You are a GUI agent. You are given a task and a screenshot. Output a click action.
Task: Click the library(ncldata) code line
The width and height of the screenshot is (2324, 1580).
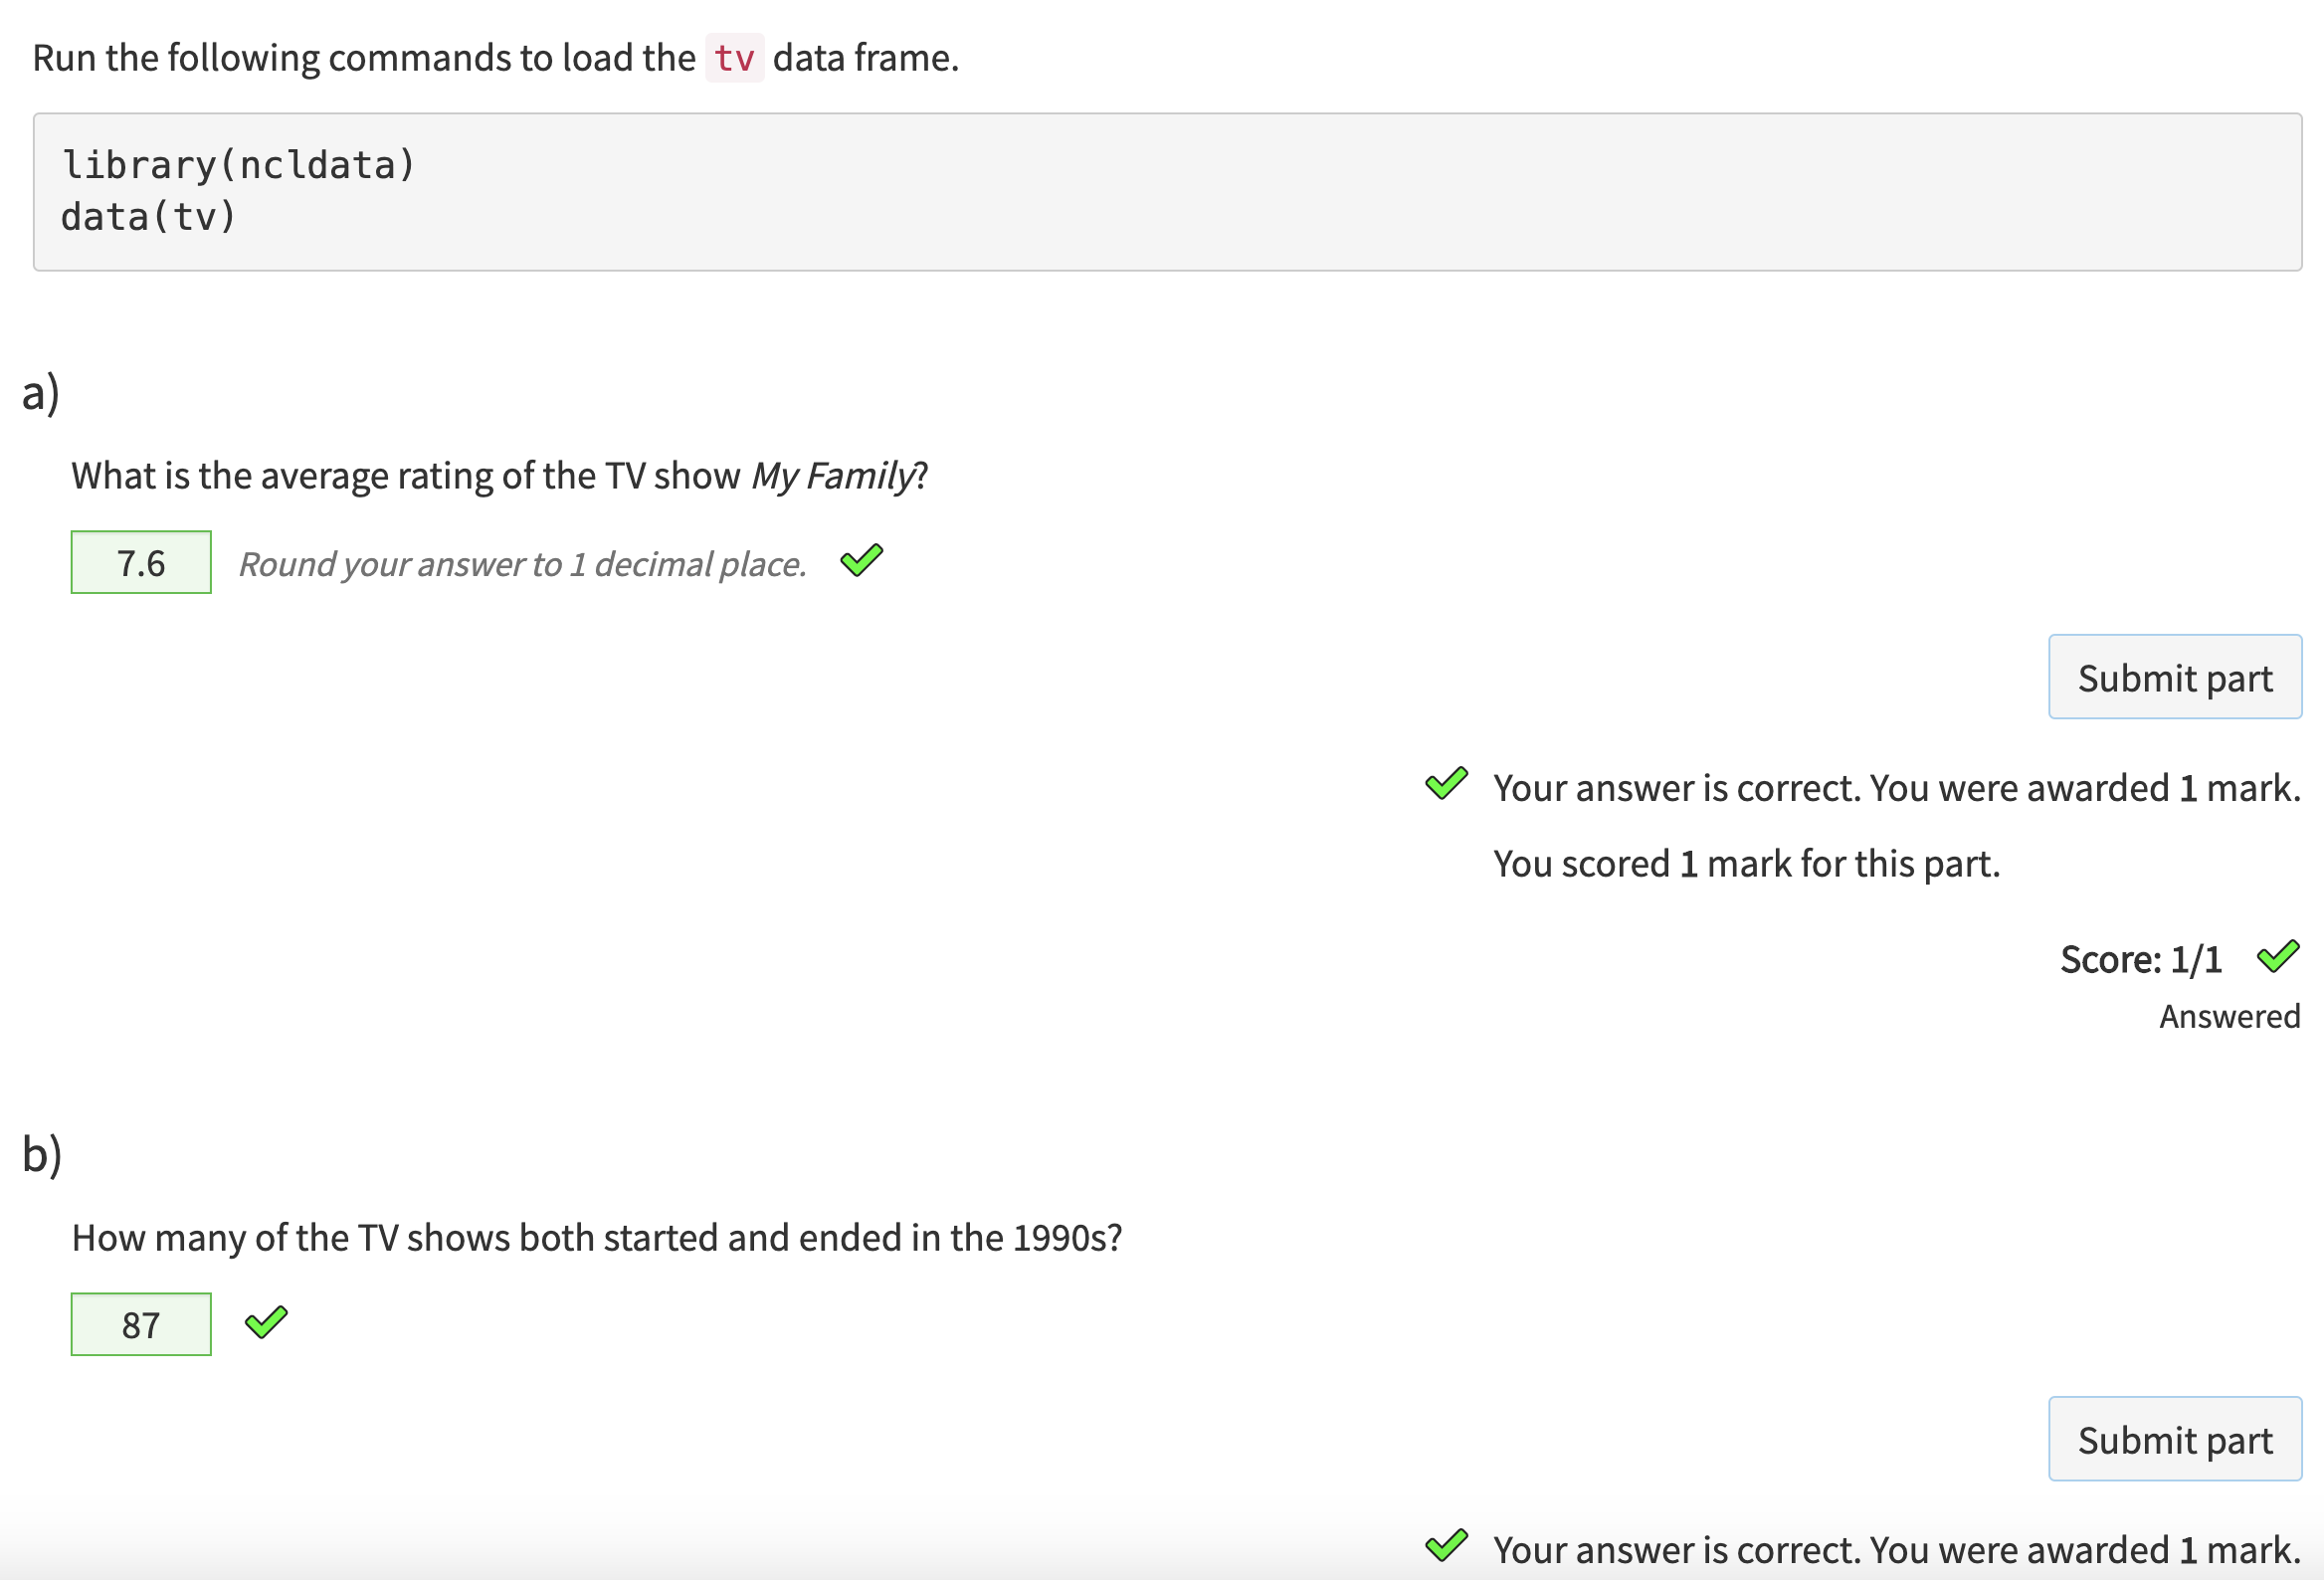click(238, 165)
